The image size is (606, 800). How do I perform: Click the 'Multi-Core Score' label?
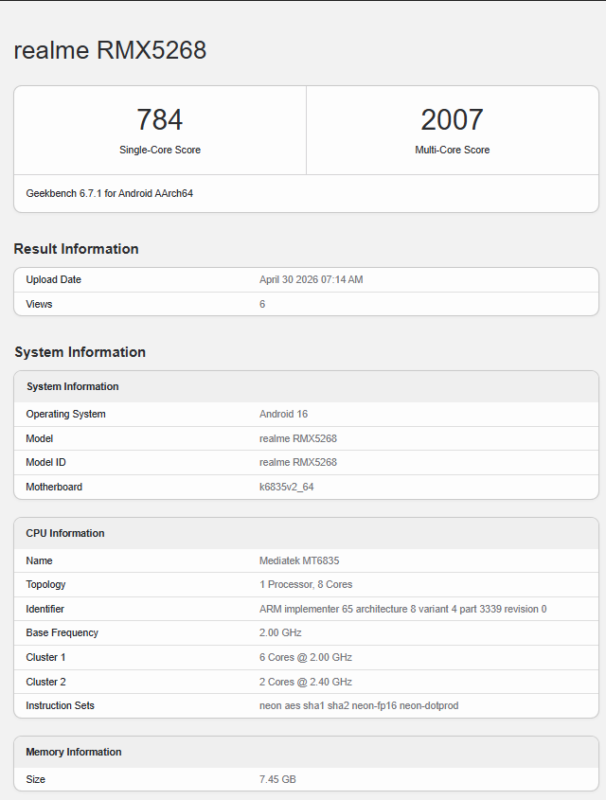452,150
